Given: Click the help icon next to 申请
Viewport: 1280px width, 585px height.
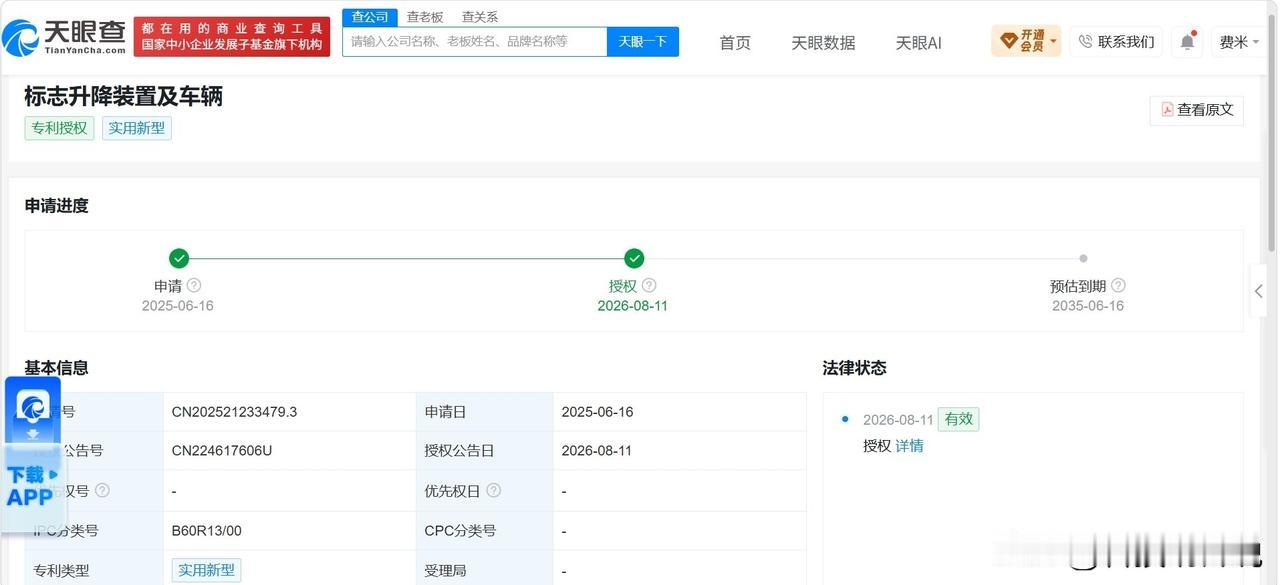Looking at the screenshot, I should (194, 285).
